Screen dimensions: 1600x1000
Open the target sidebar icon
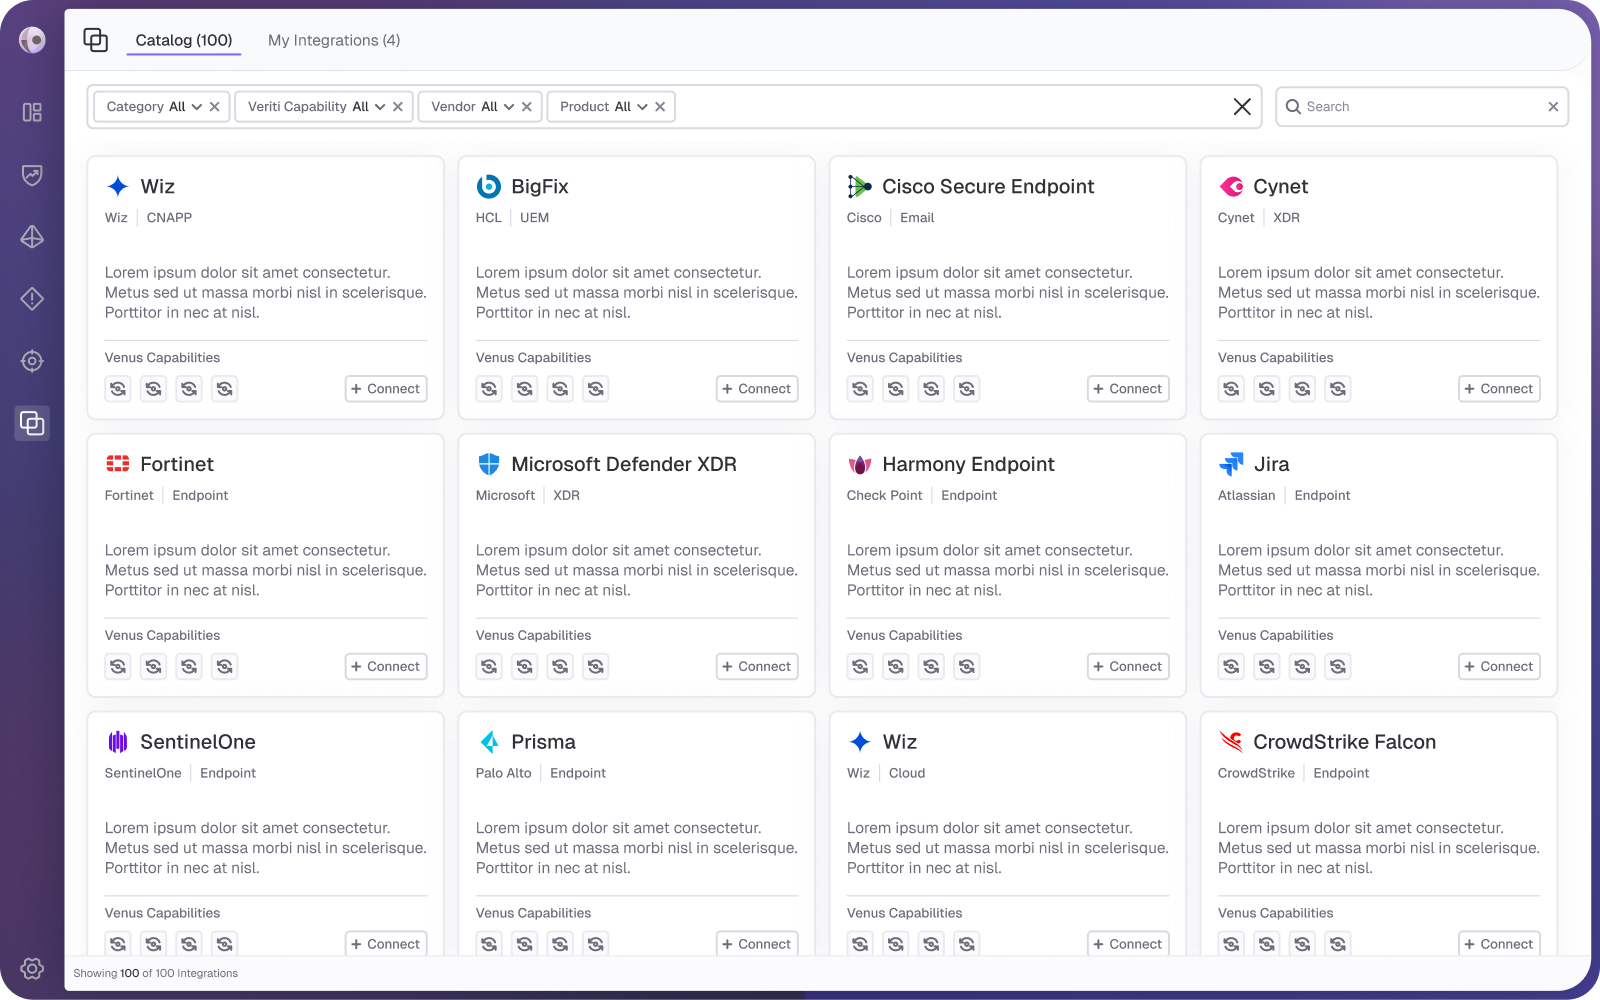point(32,361)
